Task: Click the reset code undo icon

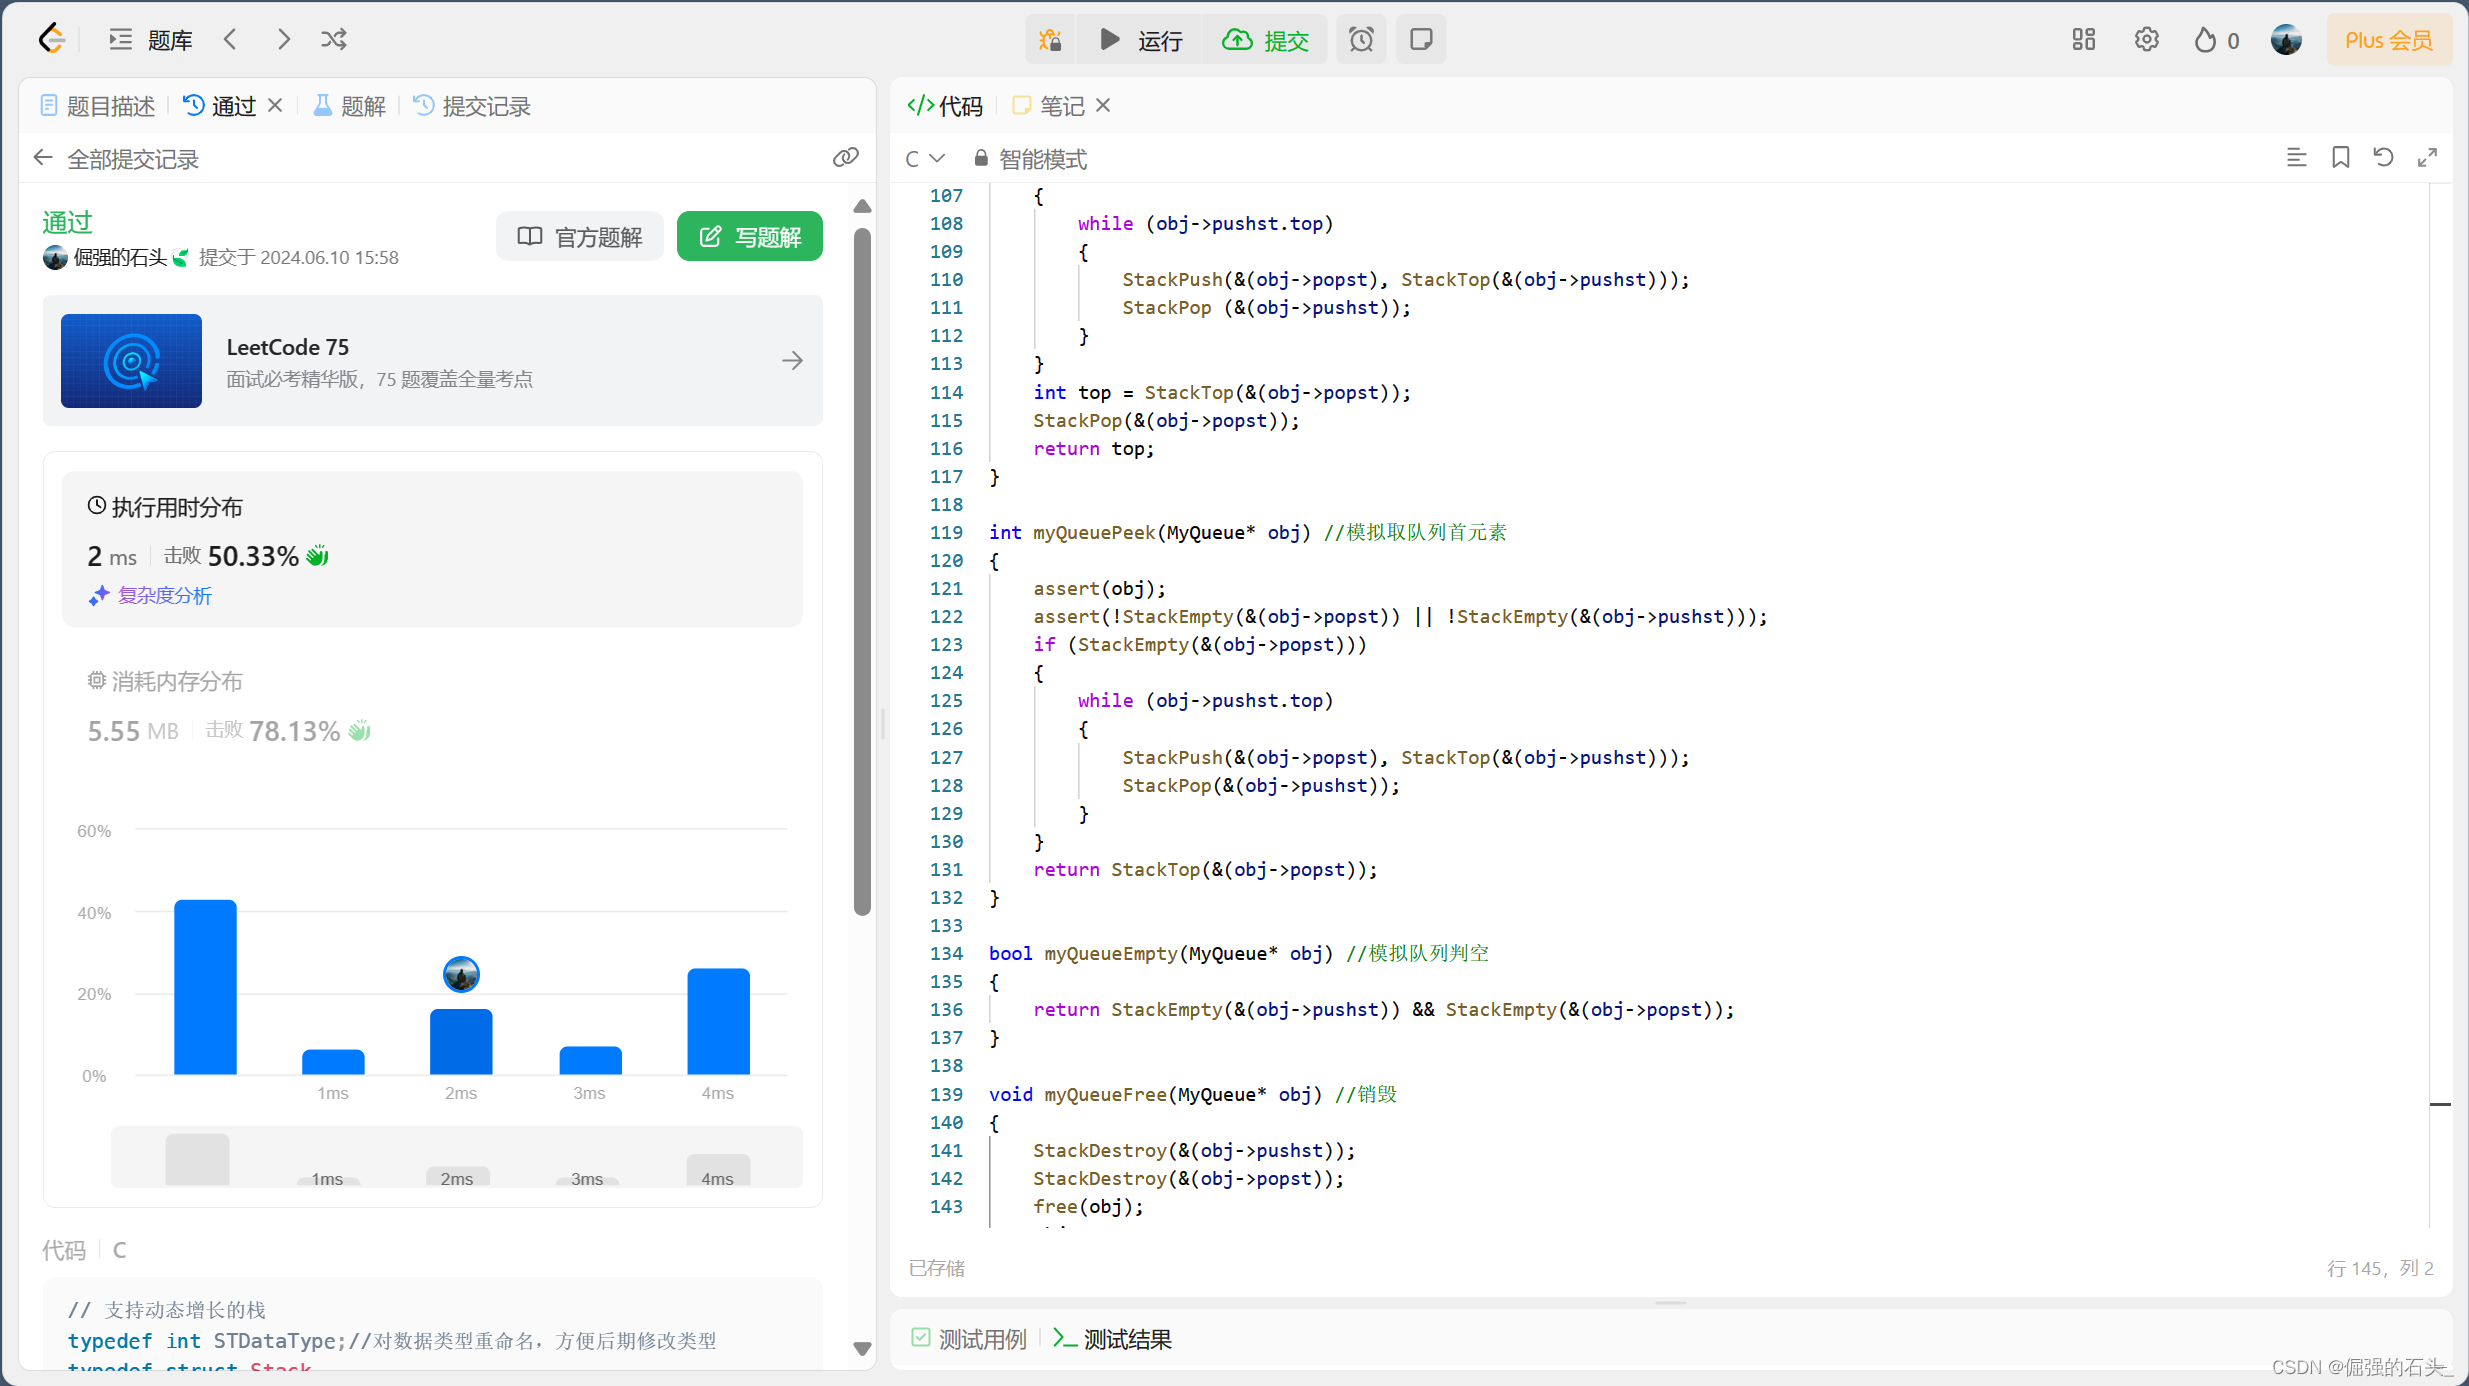Action: 2384,158
